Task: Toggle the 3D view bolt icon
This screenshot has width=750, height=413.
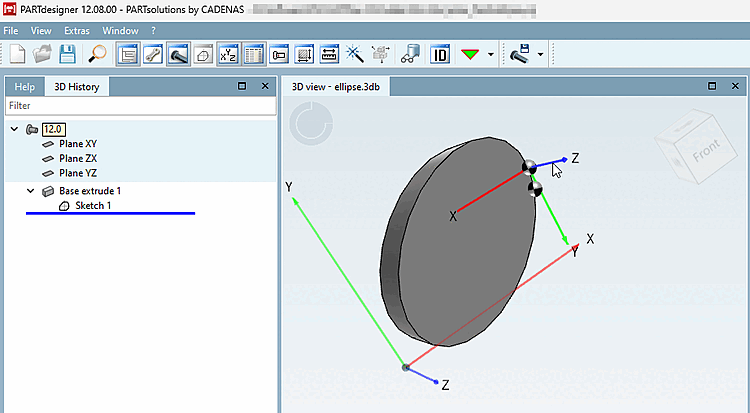Action: [x=178, y=54]
